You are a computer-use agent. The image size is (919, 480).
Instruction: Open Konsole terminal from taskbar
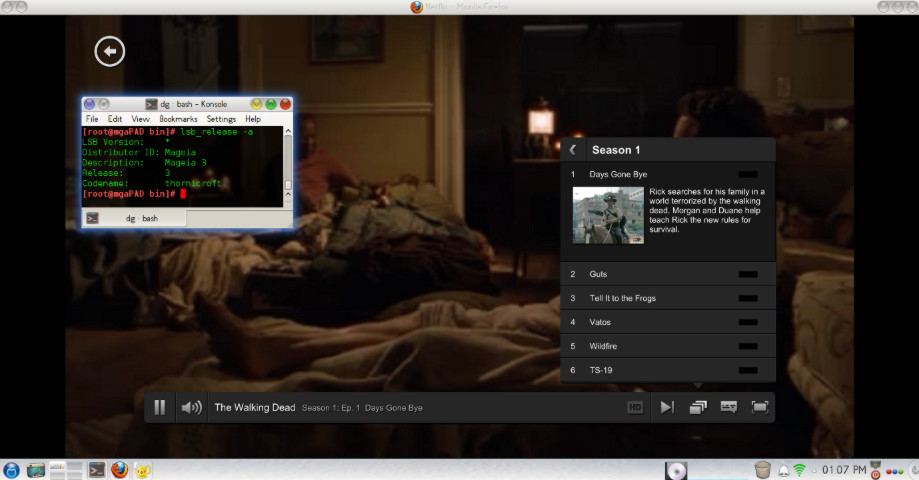(x=97, y=470)
